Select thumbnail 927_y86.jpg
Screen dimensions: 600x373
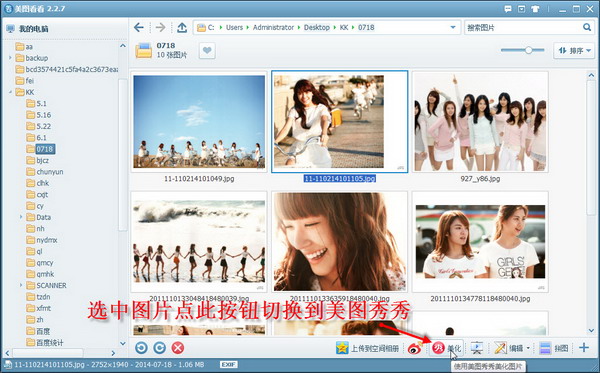[480, 122]
